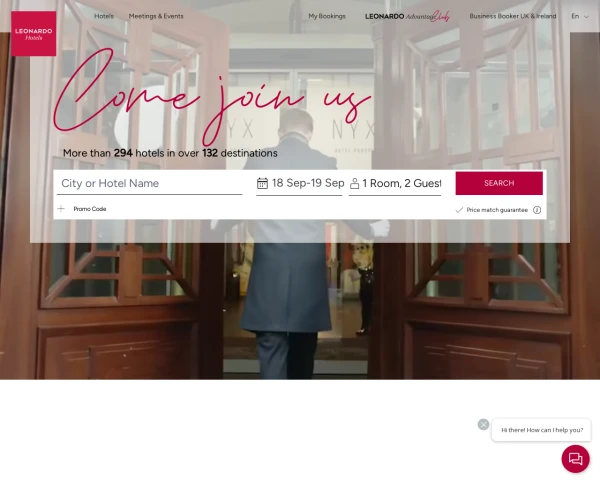Open the calendar icon for dates
The width and height of the screenshot is (600, 480).
tap(262, 183)
